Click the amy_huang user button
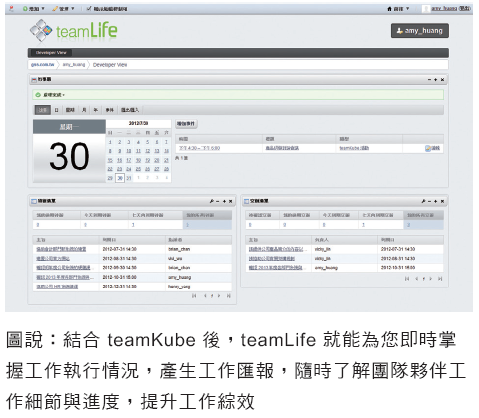The height and width of the screenshot is (418, 479). point(420,31)
